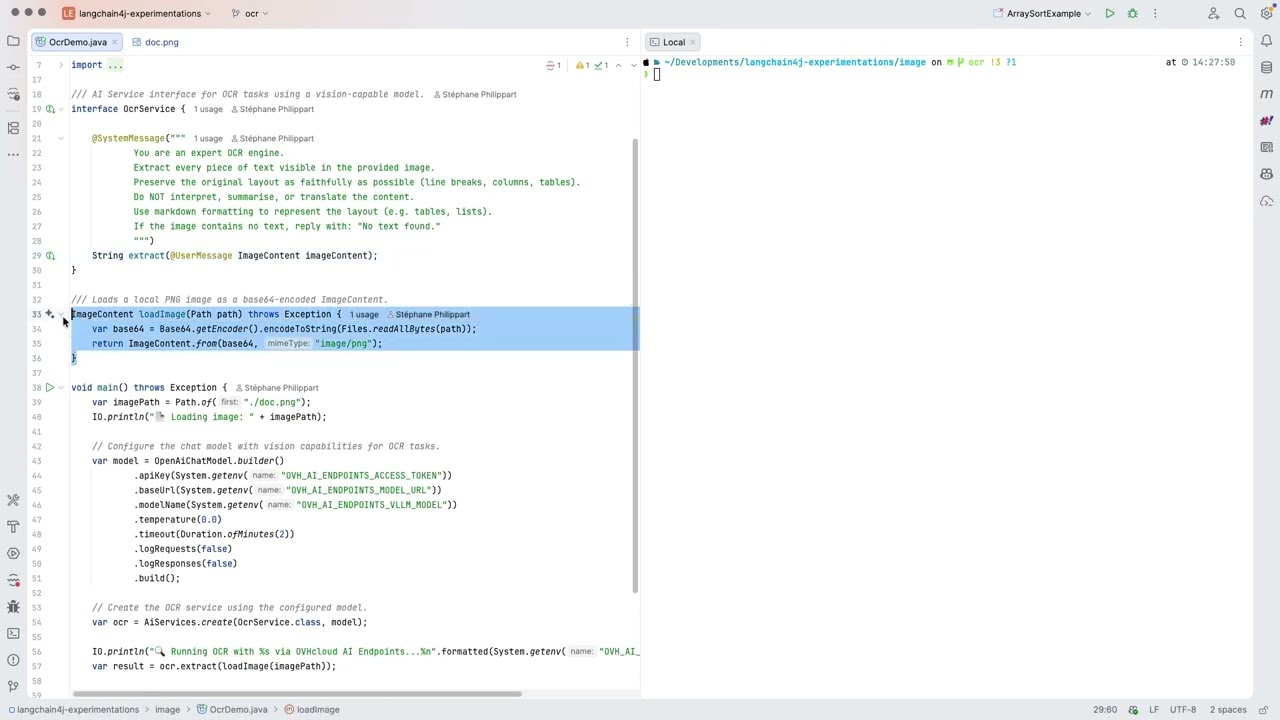Image resolution: width=1280 pixels, height=720 pixels.
Task: Switch to the doc.png editor tab
Action: (154, 42)
